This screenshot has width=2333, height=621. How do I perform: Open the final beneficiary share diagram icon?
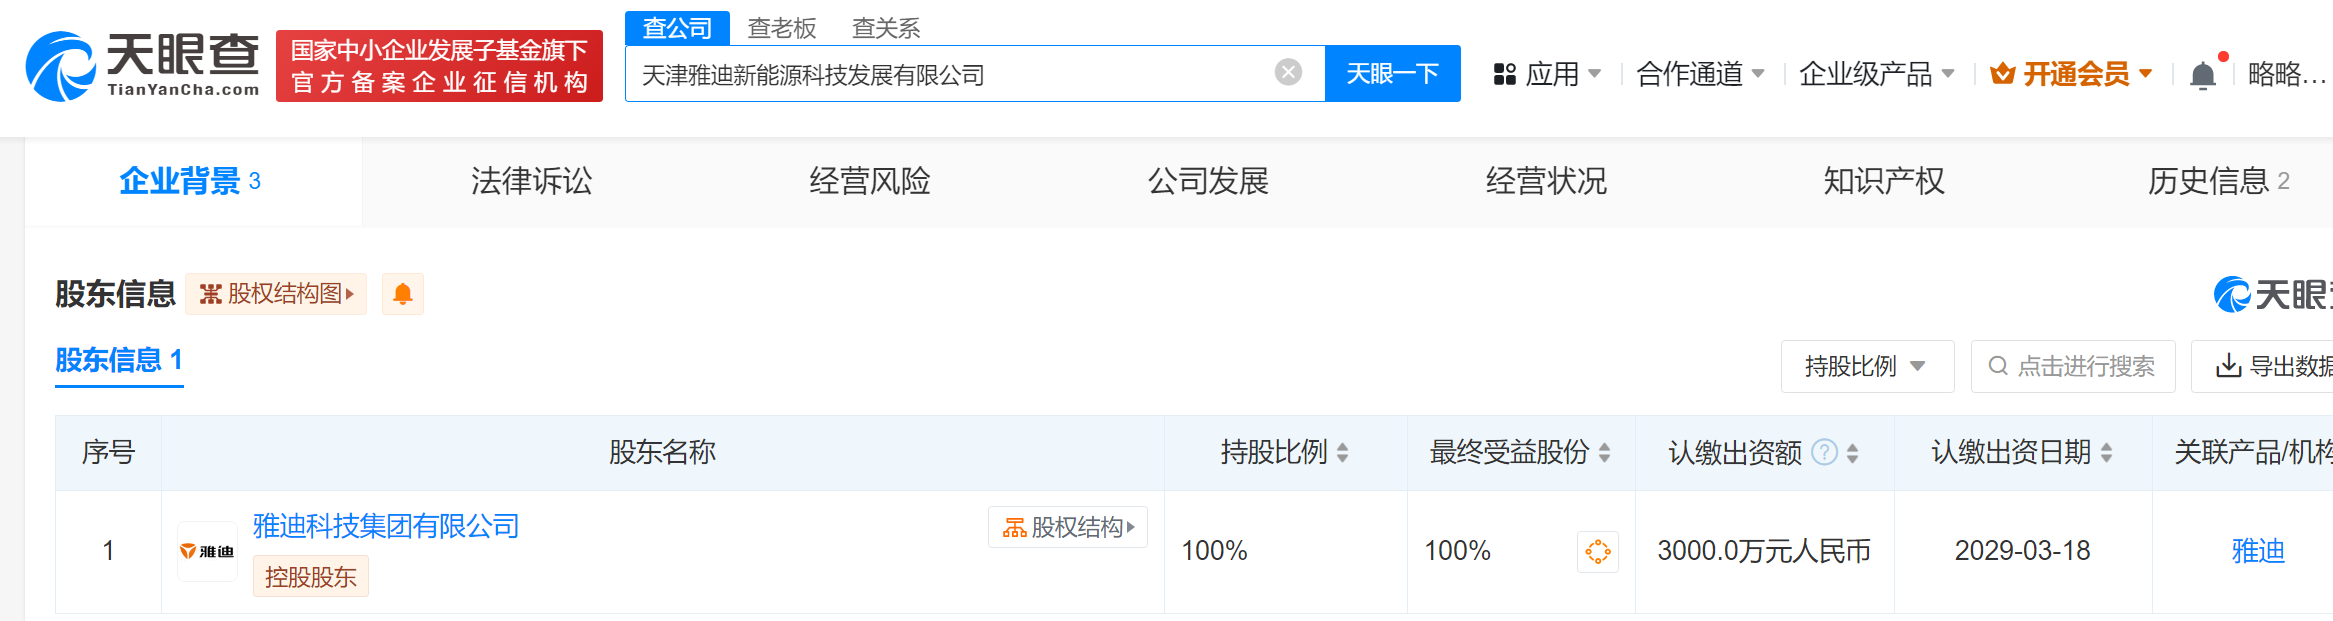1597,551
